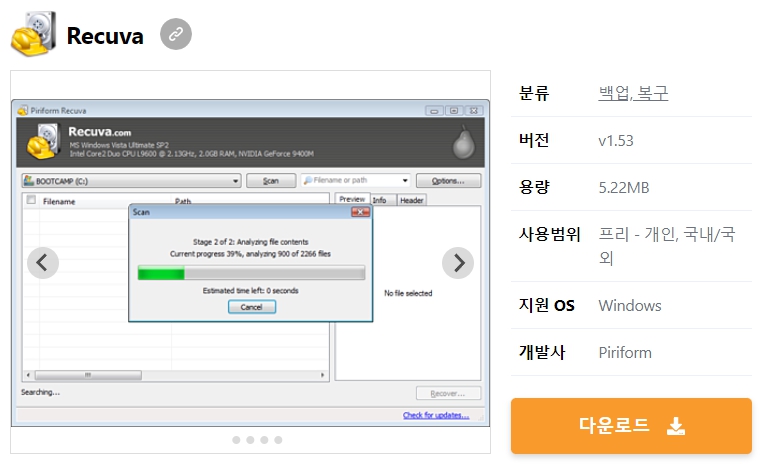
Task: Click the Recuva title heading
Action: 105,36
